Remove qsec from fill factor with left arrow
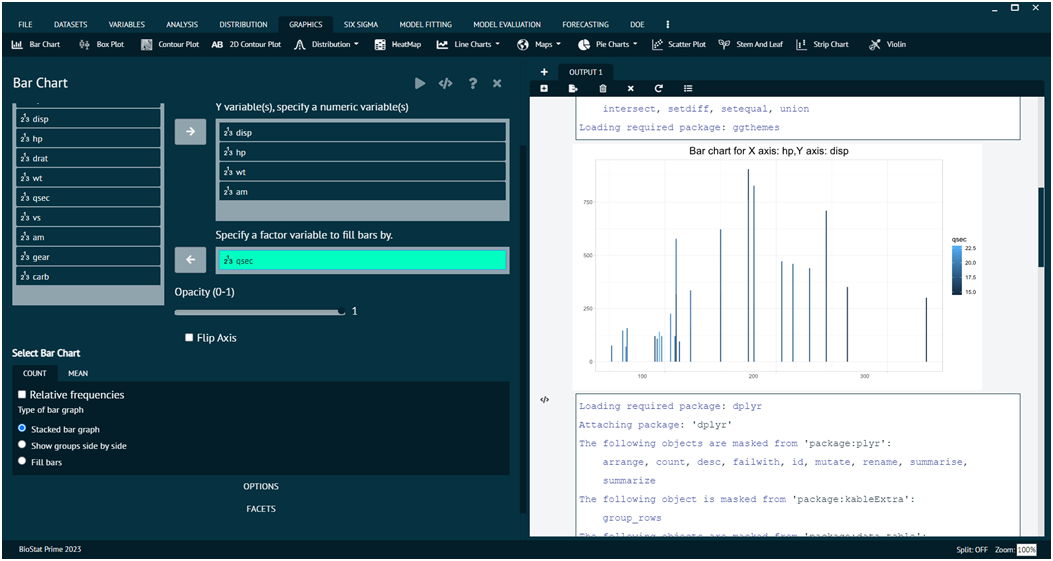This screenshot has width=1053, height=561. (x=190, y=260)
